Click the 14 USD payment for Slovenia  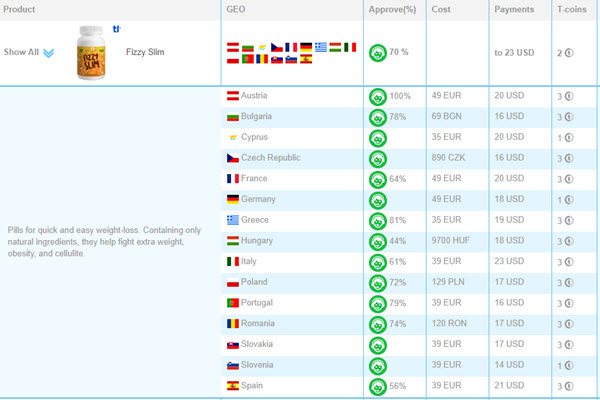click(x=509, y=364)
